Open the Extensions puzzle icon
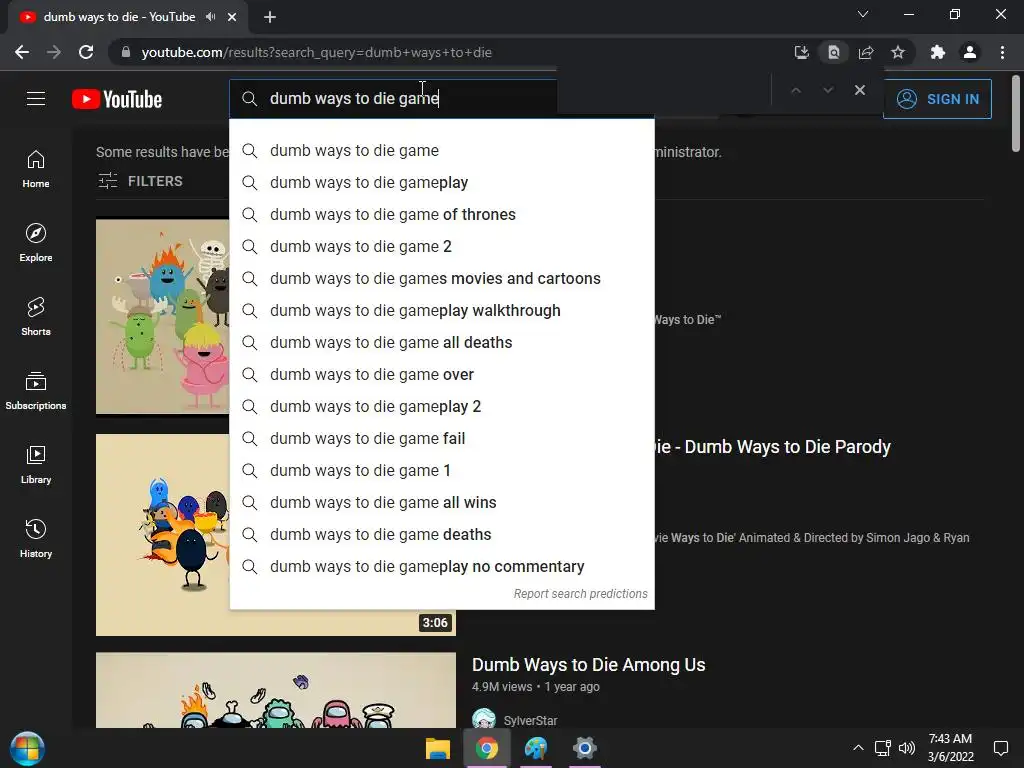The width and height of the screenshot is (1024, 768). pyautogui.click(x=938, y=52)
